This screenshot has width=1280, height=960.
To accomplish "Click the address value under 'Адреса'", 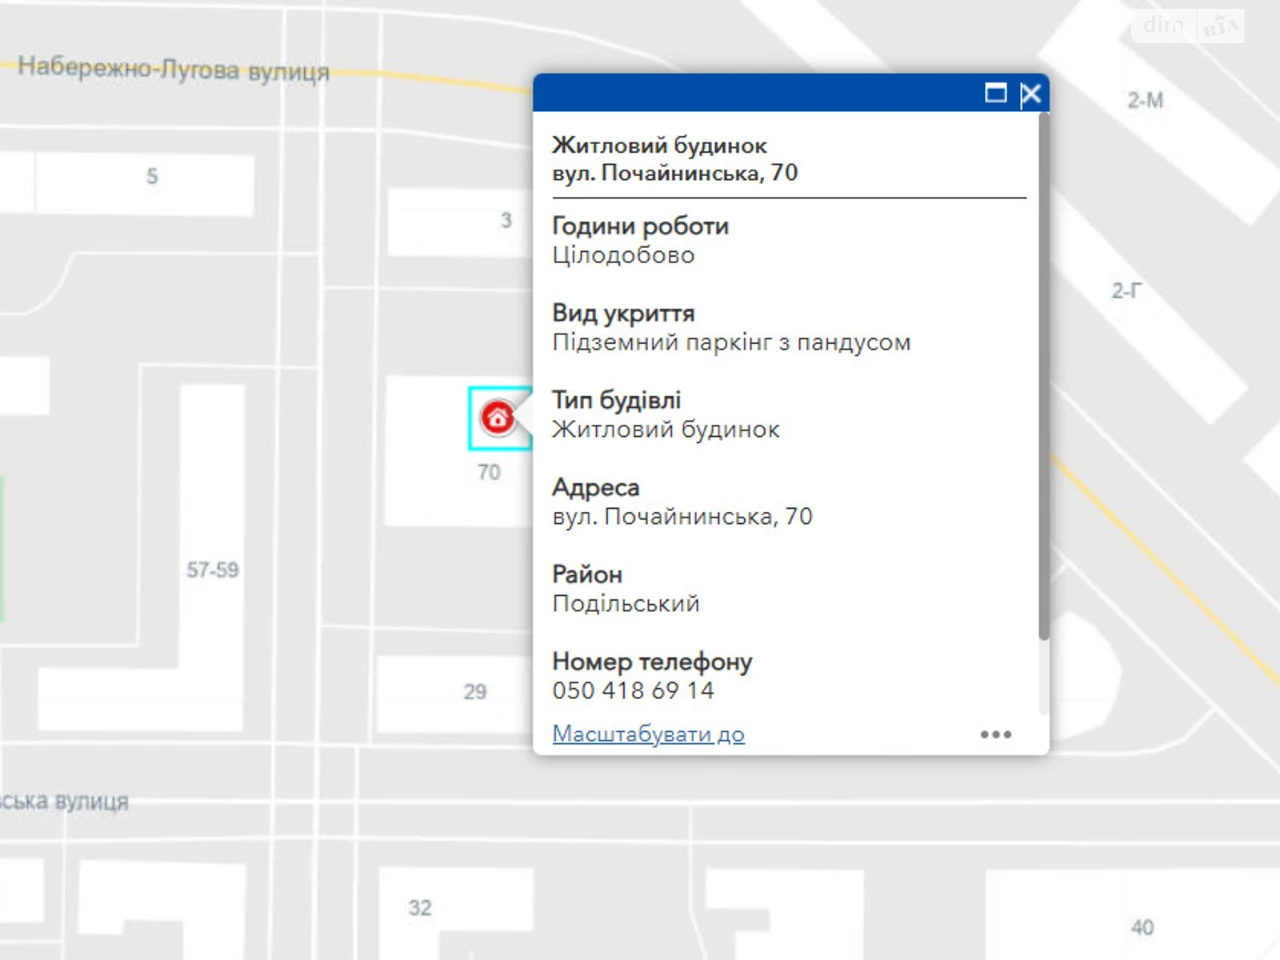I will pos(682,516).
